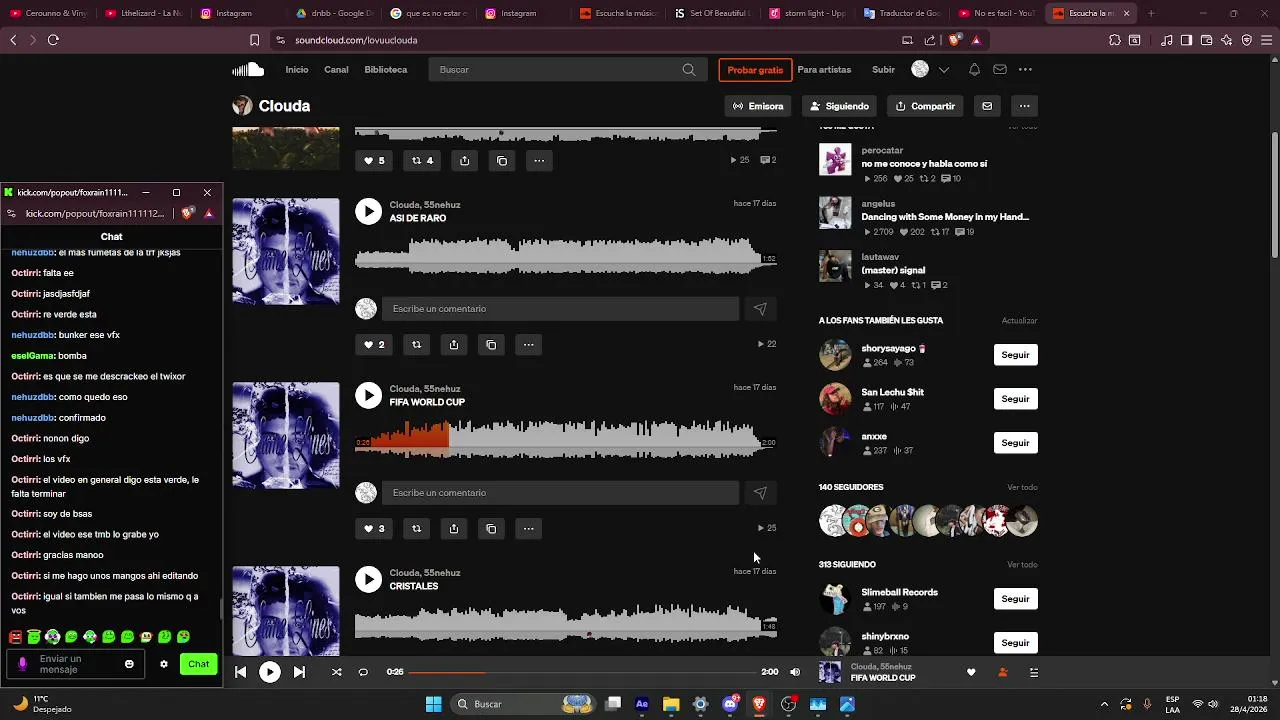This screenshot has width=1280, height=720.
Task: Repost the FIFA WORLD CUP track
Action: point(417,529)
